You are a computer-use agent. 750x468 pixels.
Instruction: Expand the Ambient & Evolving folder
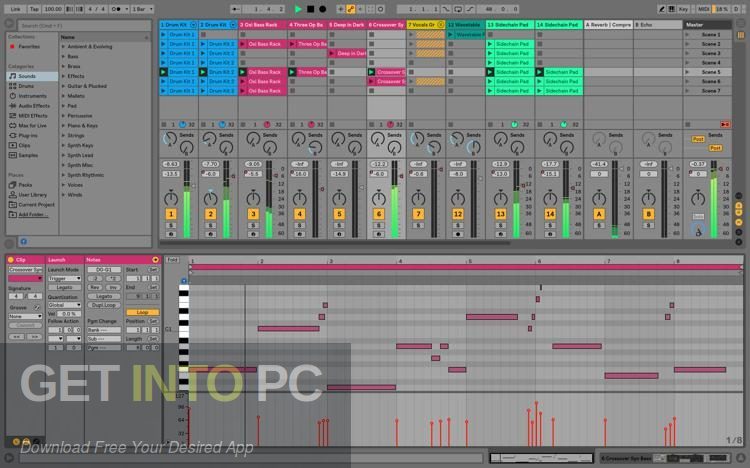[x=63, y=47]
